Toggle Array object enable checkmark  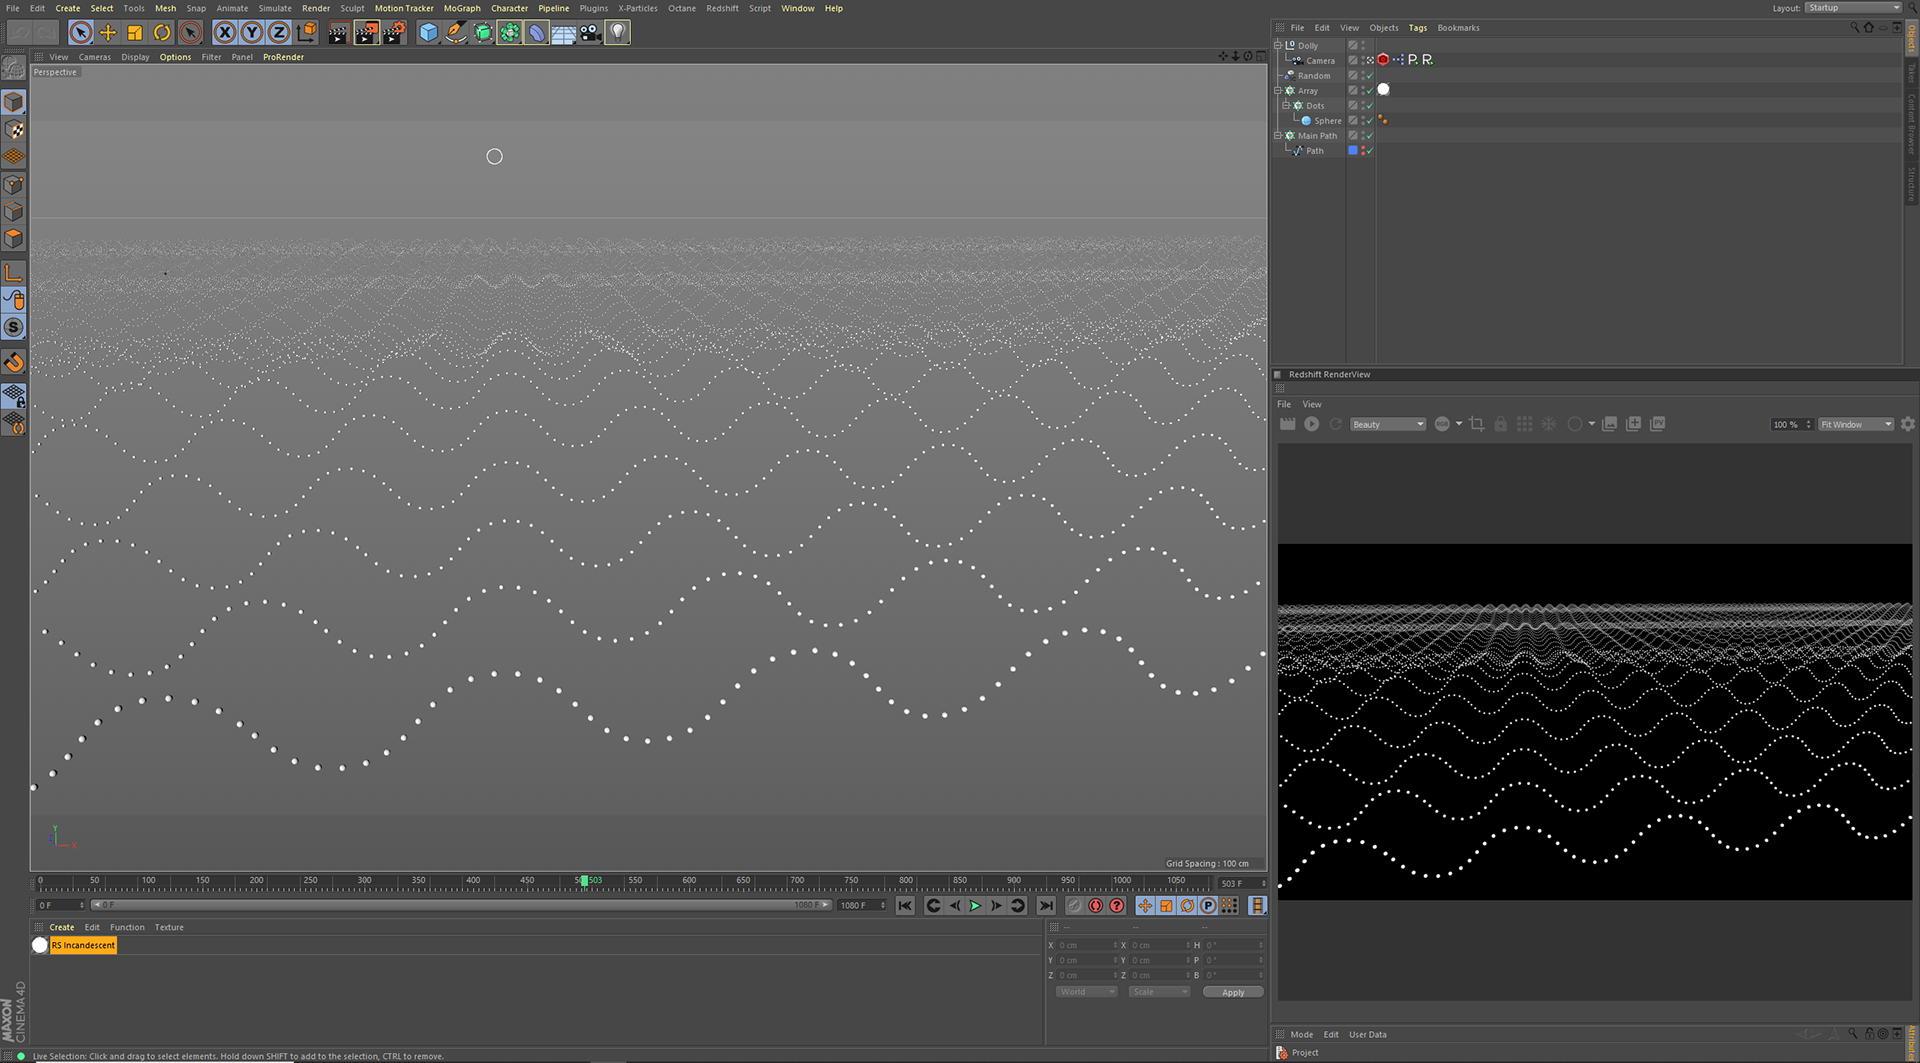1370,90
